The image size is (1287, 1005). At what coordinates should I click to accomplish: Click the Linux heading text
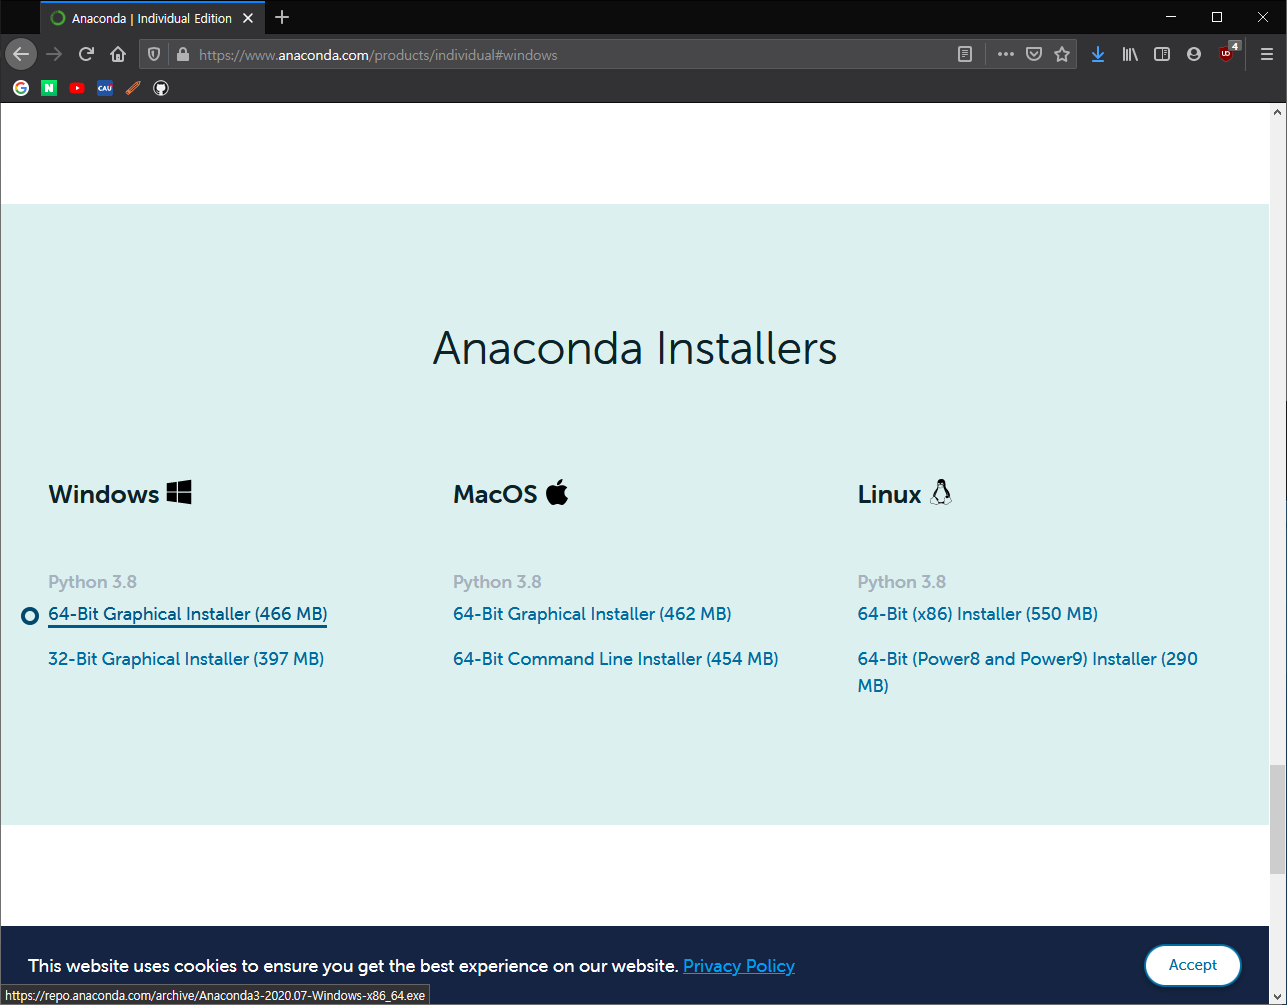tap(890, 494)
